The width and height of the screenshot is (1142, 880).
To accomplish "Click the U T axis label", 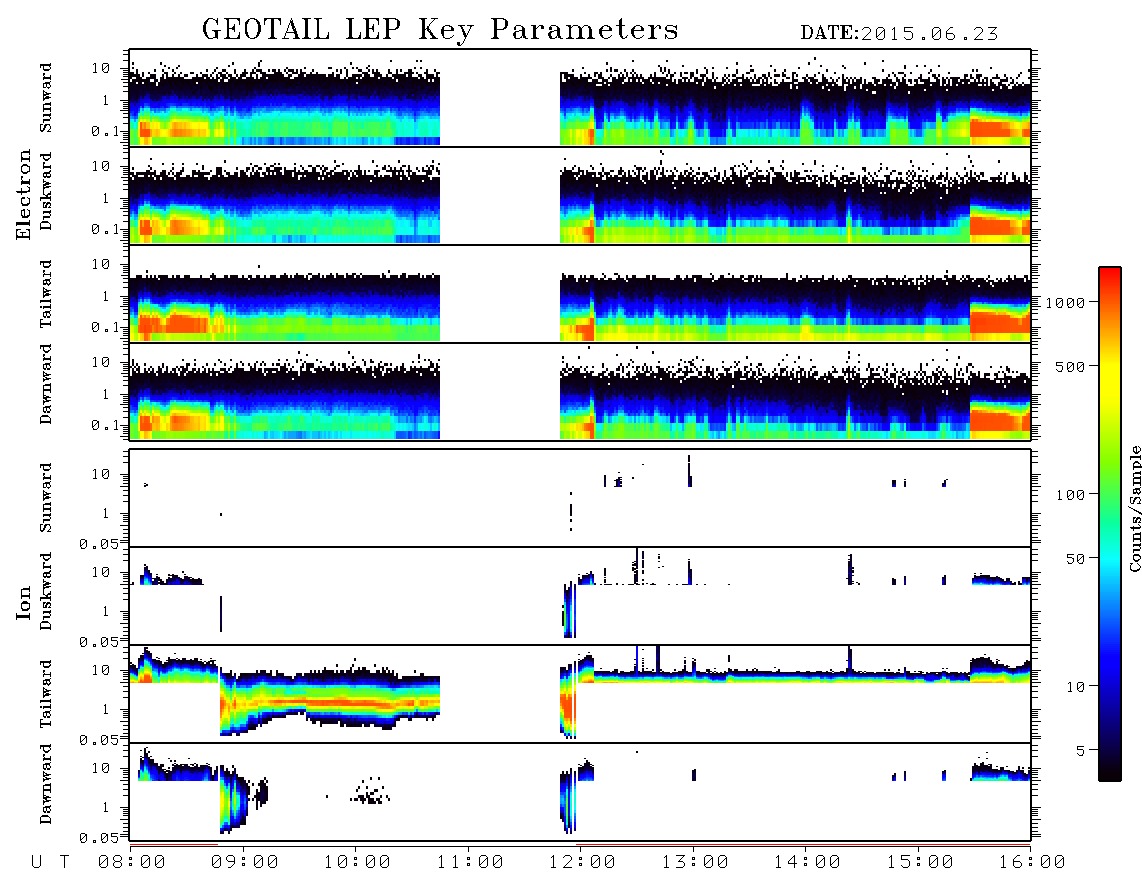I will point(50,862).
